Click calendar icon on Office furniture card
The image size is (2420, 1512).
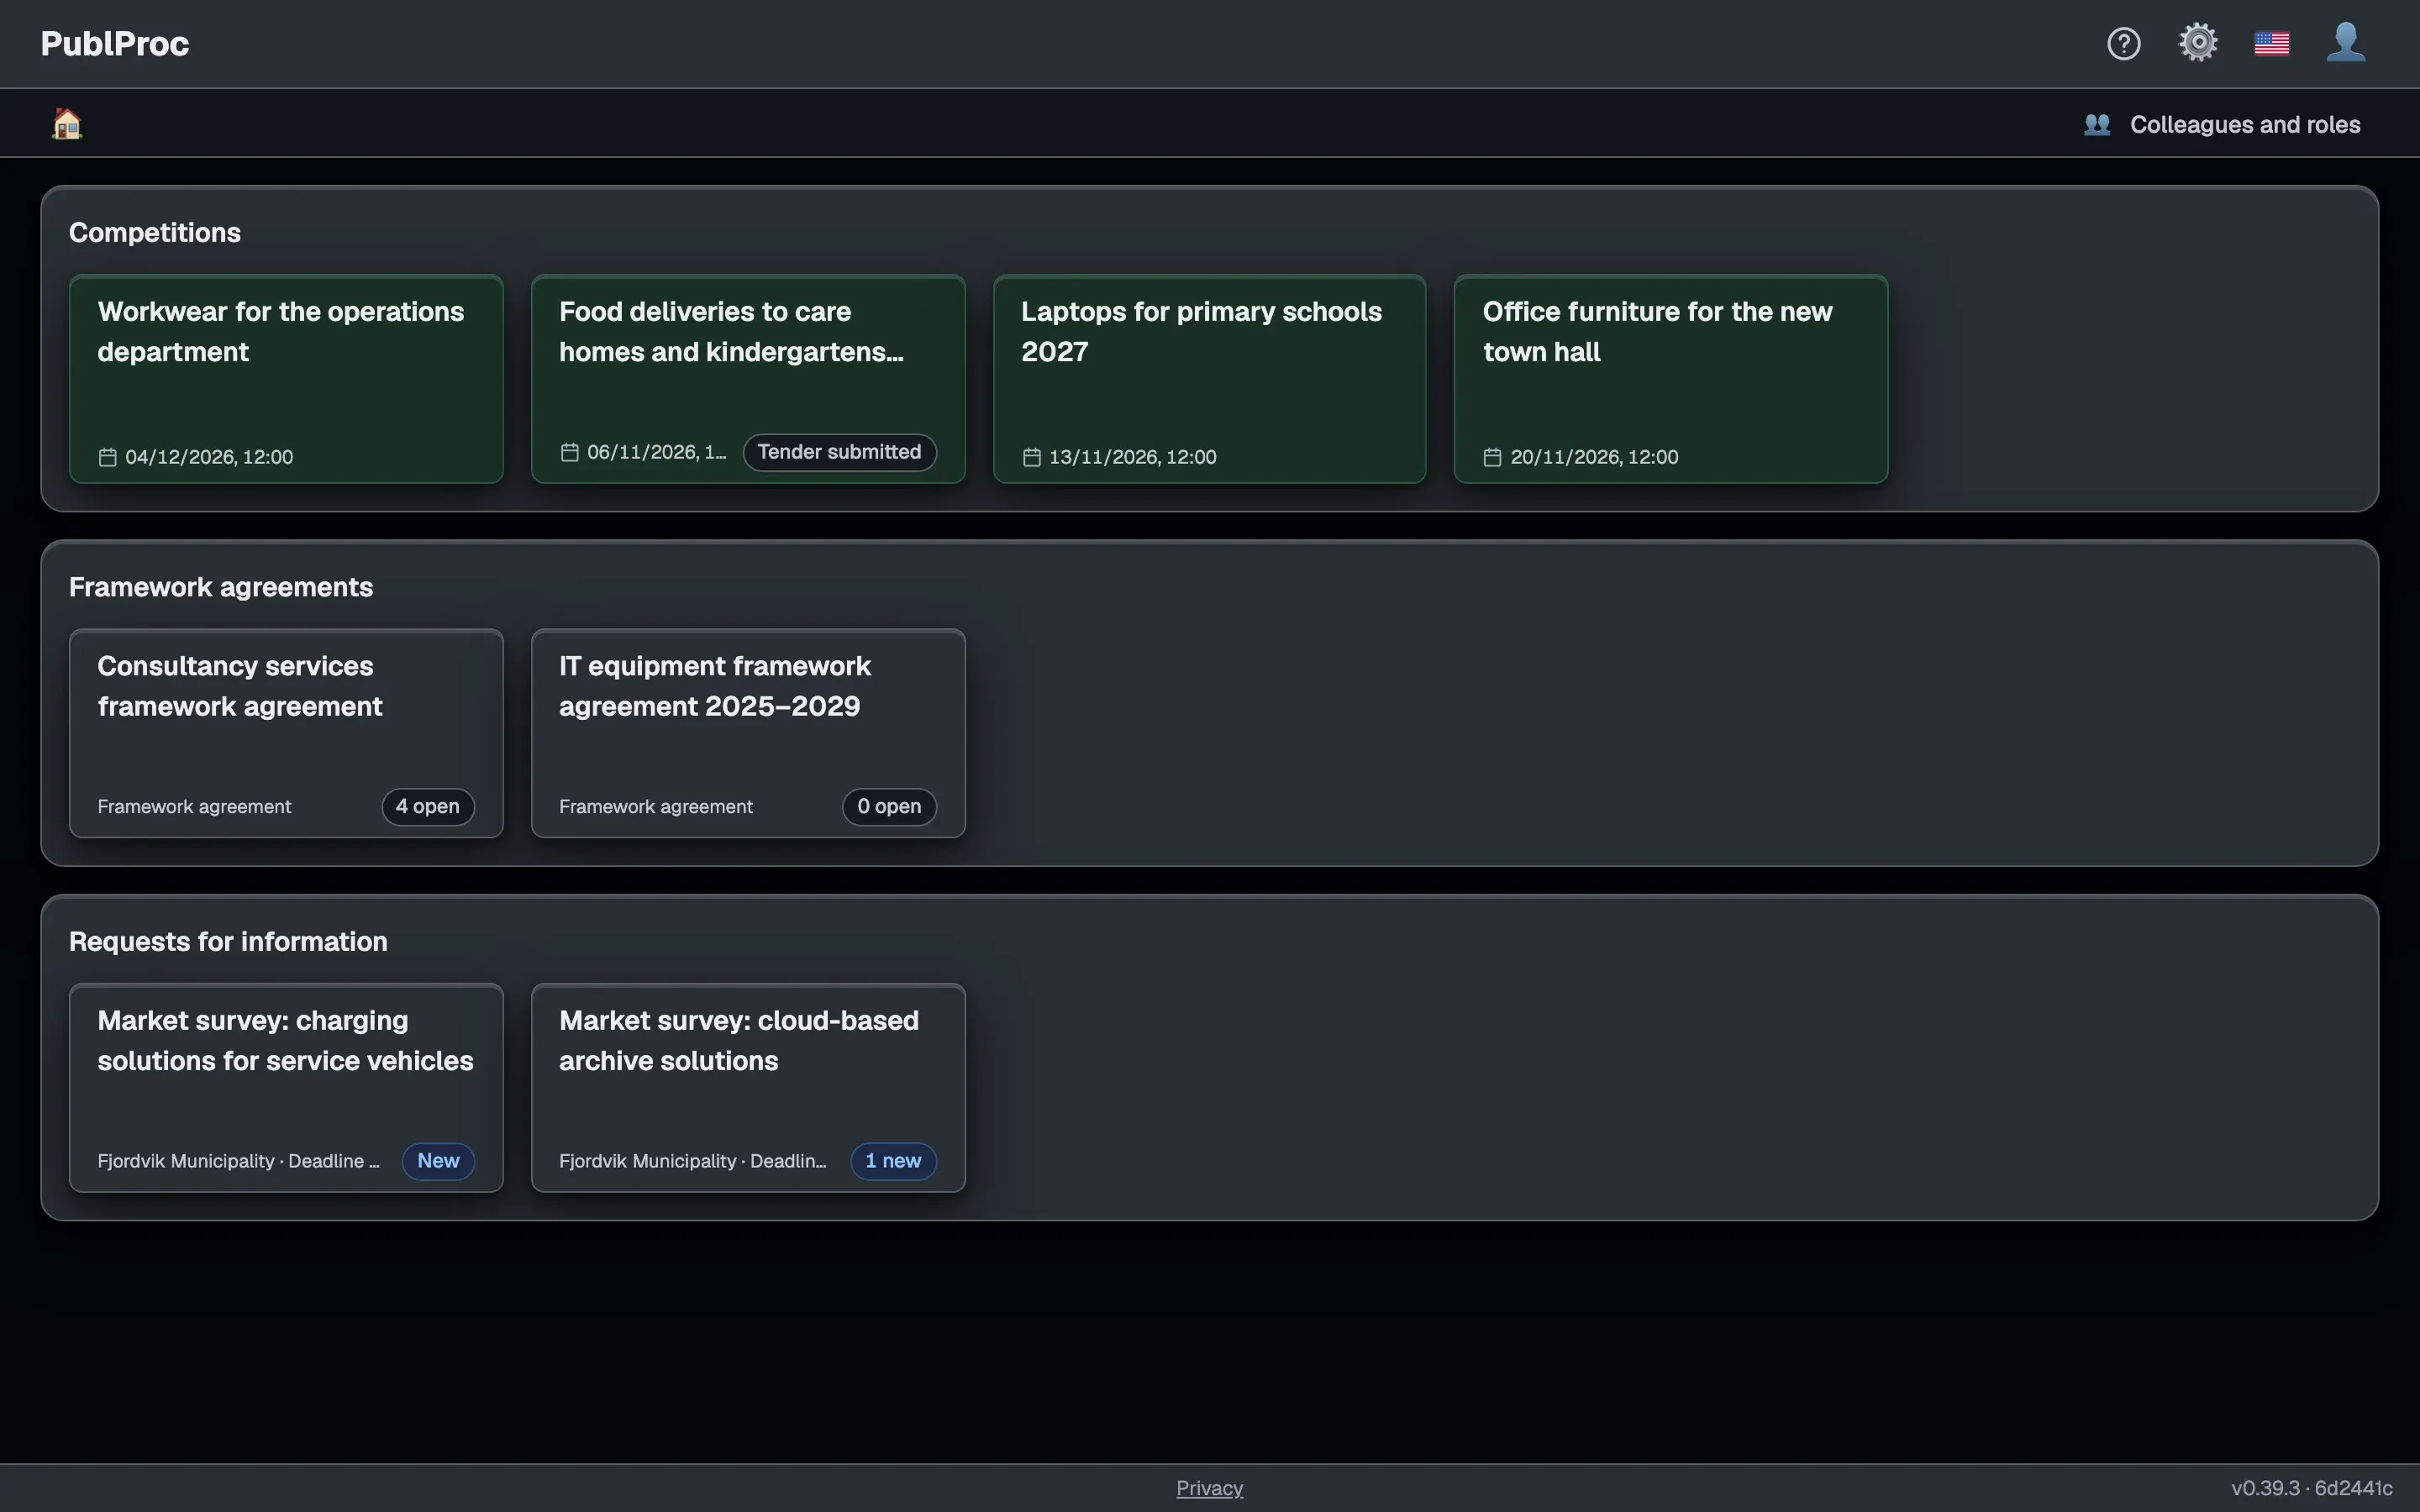pos(1492,457)
